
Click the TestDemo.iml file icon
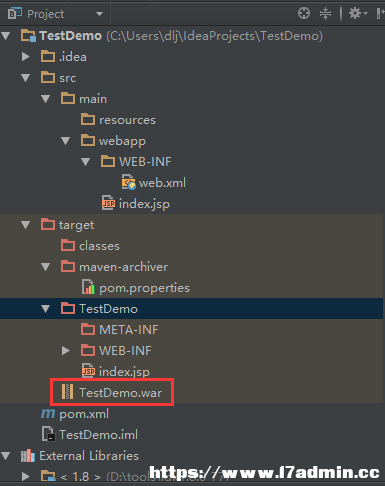pos(48,434)
